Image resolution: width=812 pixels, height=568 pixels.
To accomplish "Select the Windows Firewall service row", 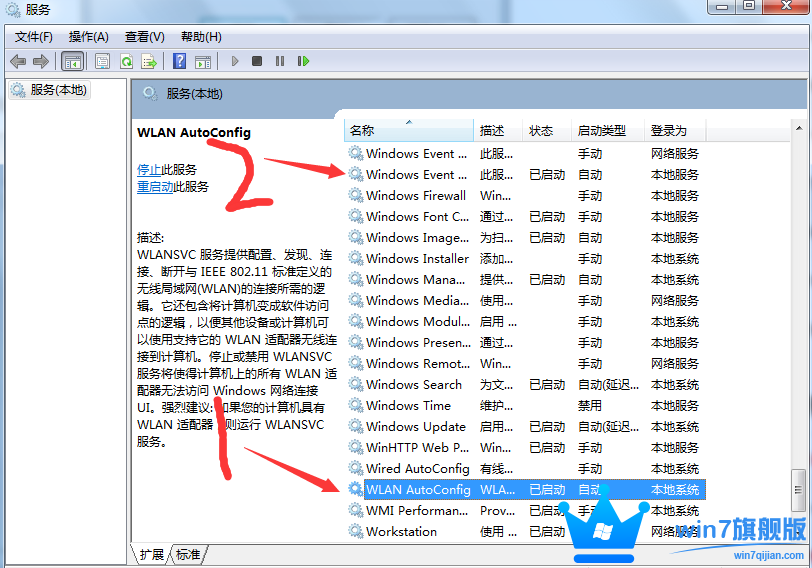I will click(526, 196).
